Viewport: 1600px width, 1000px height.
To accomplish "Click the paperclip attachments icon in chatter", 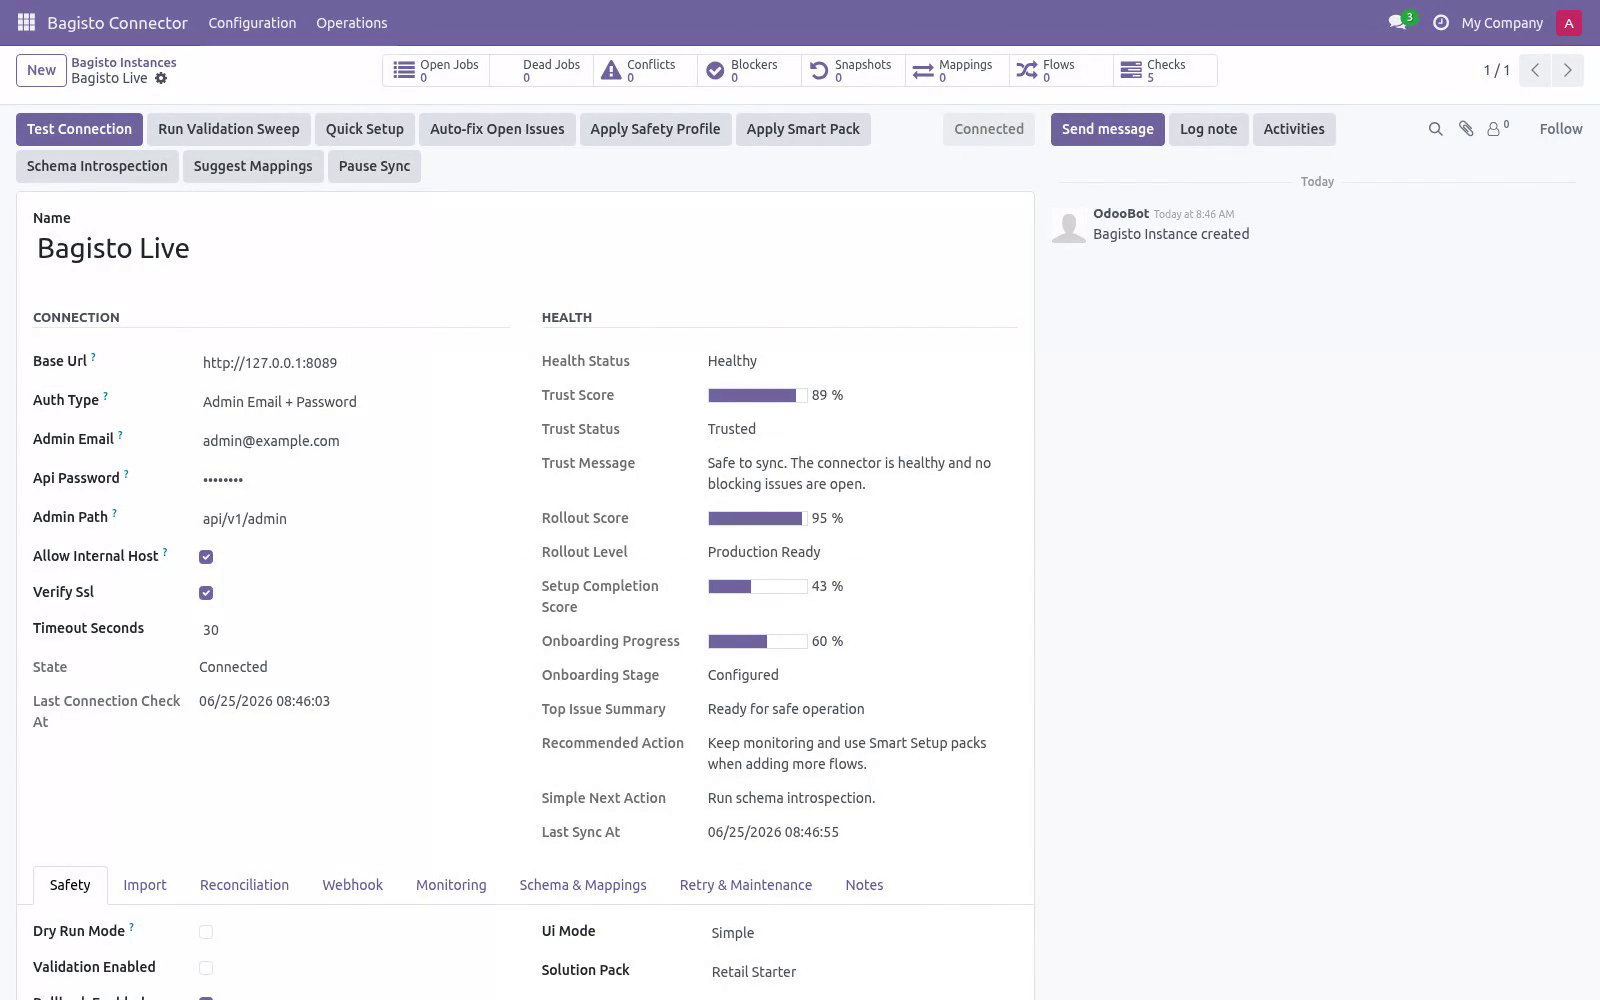I will click(1466, 129).
